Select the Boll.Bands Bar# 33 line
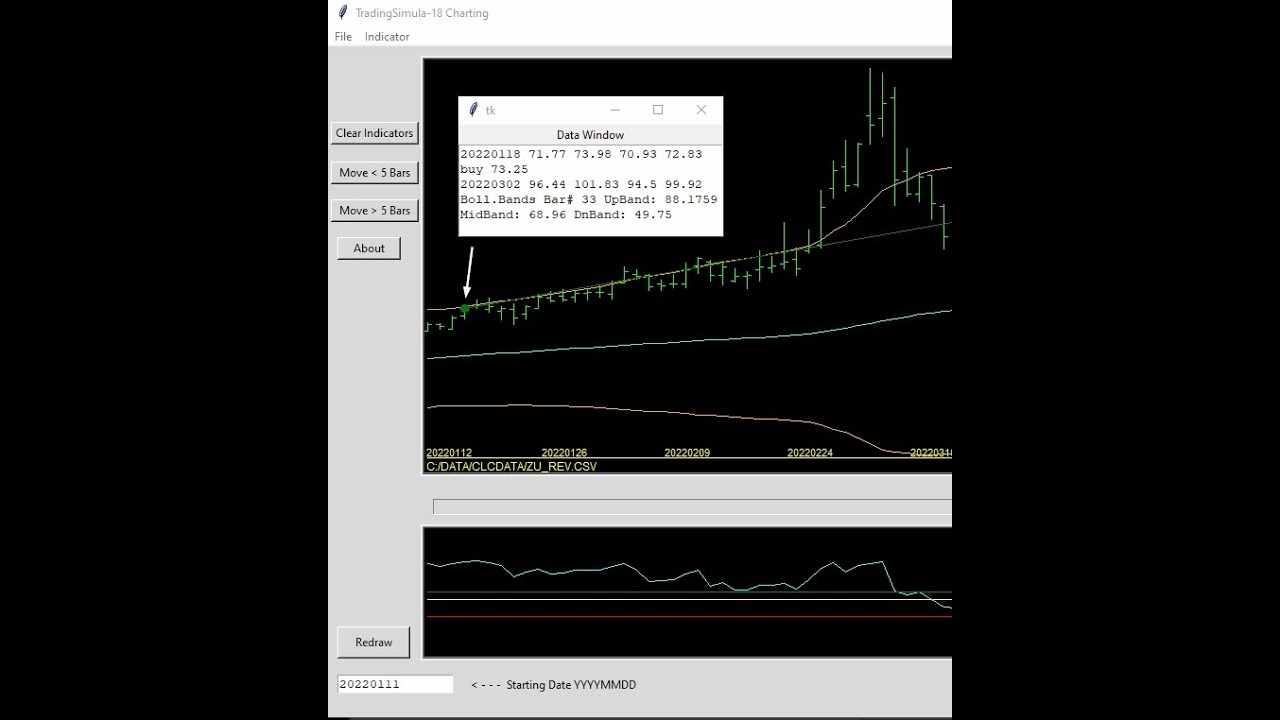The width and height of the screenshot is (1280, 720). tap(588, 200)
